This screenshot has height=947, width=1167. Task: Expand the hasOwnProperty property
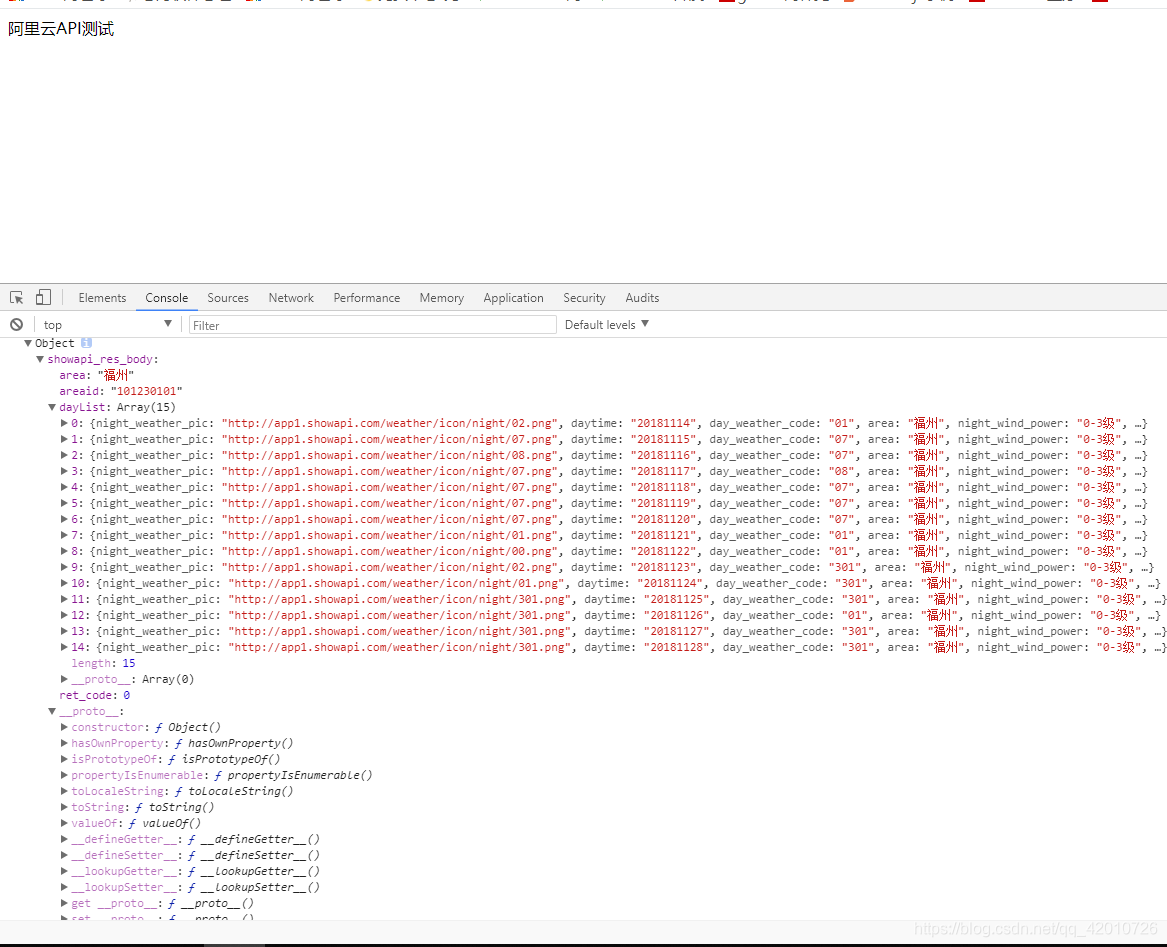[64, 743]
